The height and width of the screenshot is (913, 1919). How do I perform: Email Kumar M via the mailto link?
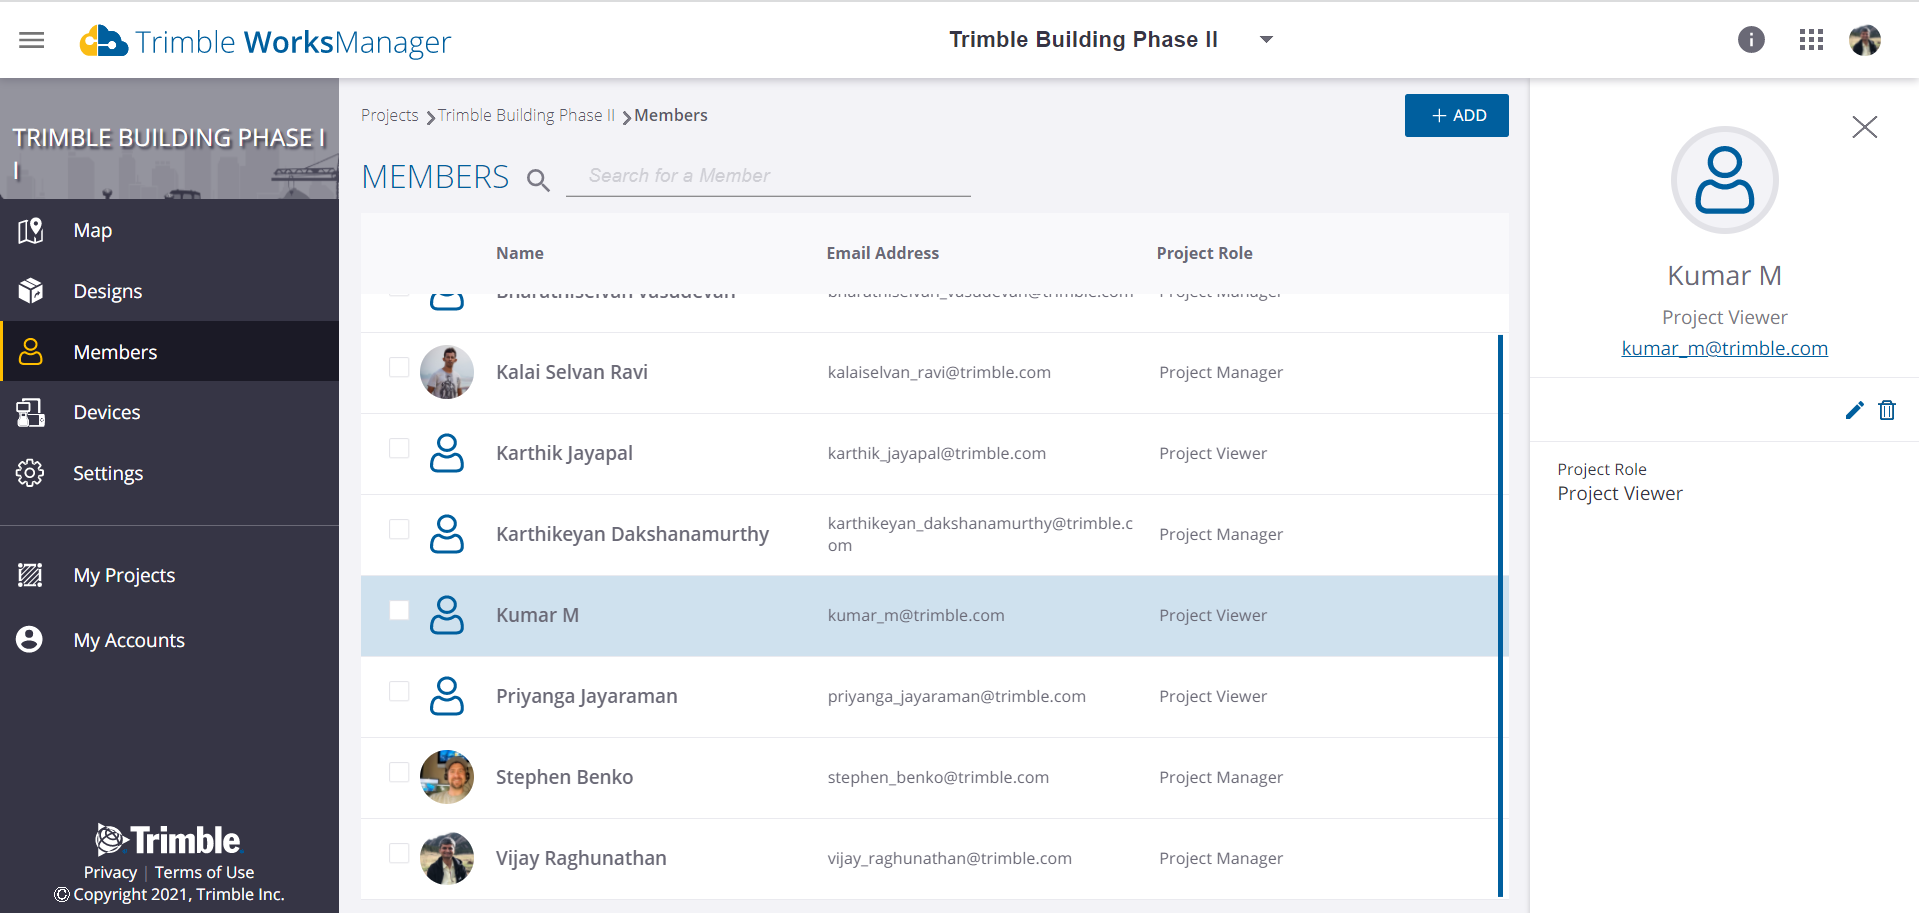pos(1724,348)
